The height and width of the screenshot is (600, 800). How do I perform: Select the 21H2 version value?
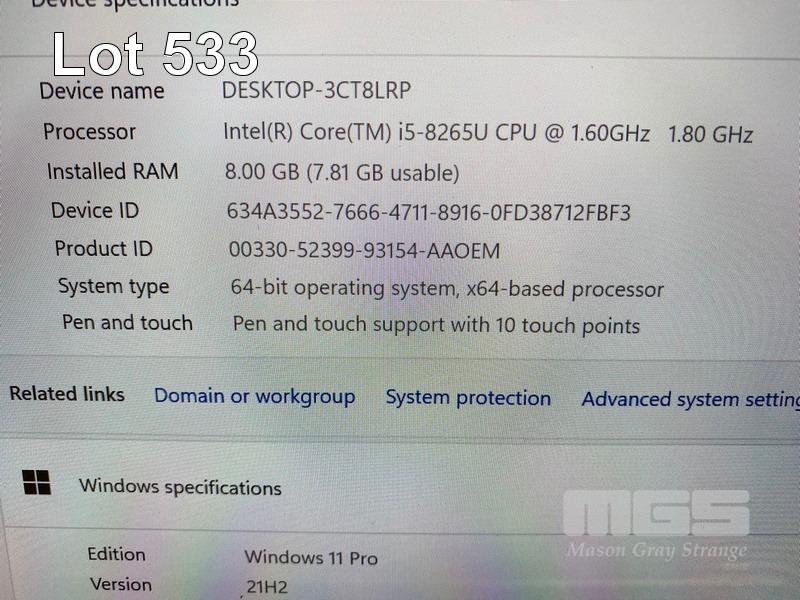click(267, 587)
